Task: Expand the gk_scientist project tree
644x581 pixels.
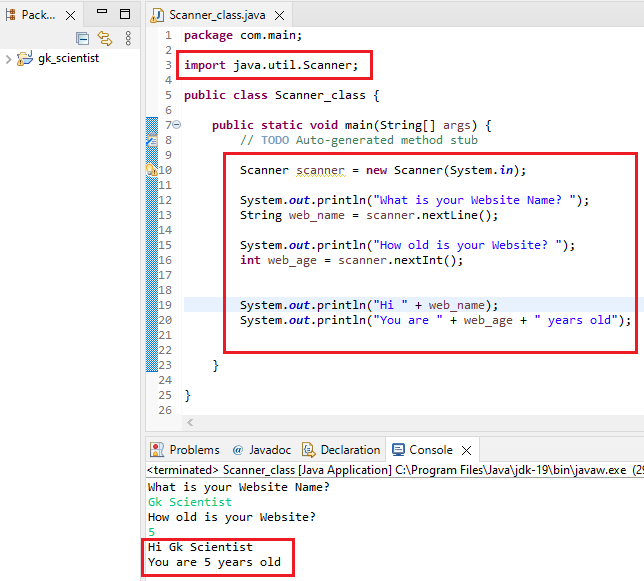Action: (x=8, y=59)
